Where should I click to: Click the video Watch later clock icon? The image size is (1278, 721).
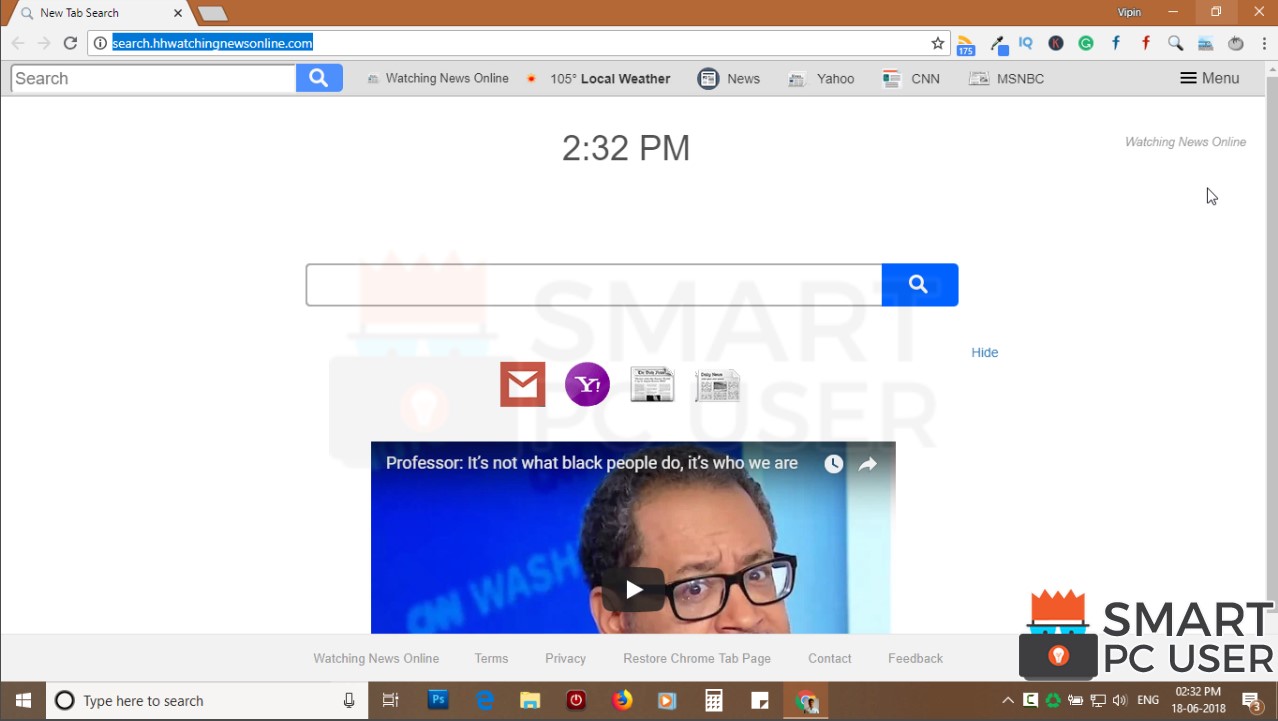click(x=834, y=464)
